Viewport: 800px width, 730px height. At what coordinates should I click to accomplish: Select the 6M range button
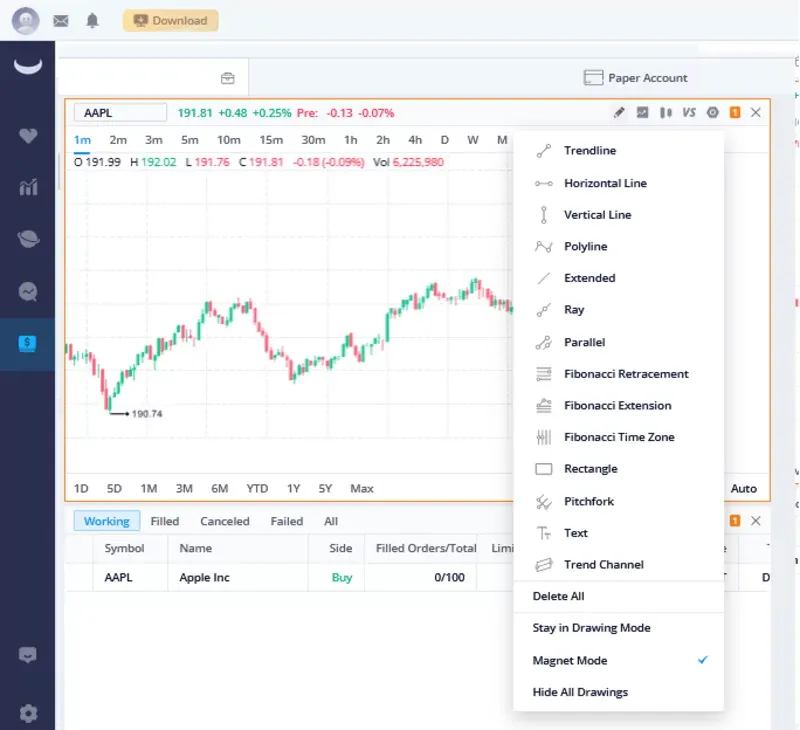point(219,489)
